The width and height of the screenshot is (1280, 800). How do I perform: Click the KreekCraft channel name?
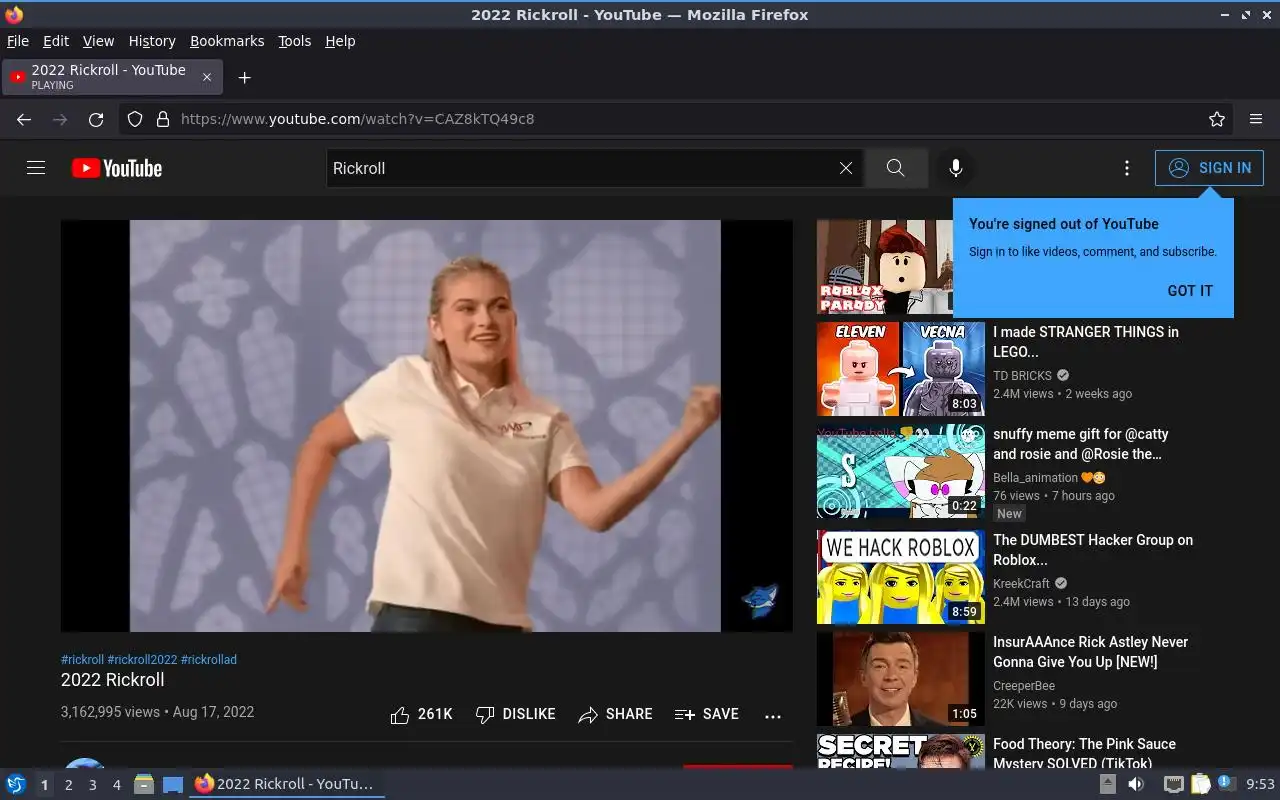[x=1021, y=584]
